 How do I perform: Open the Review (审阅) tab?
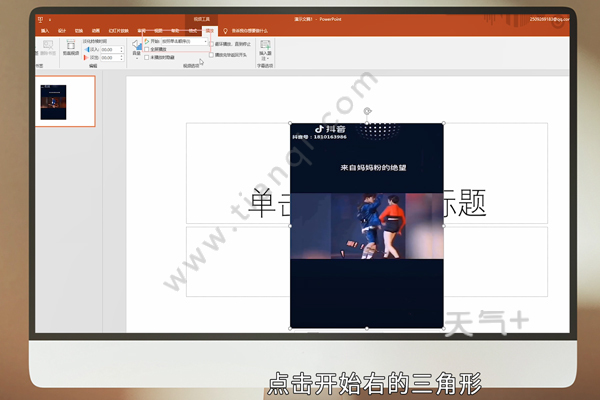[x=142, y=31]
